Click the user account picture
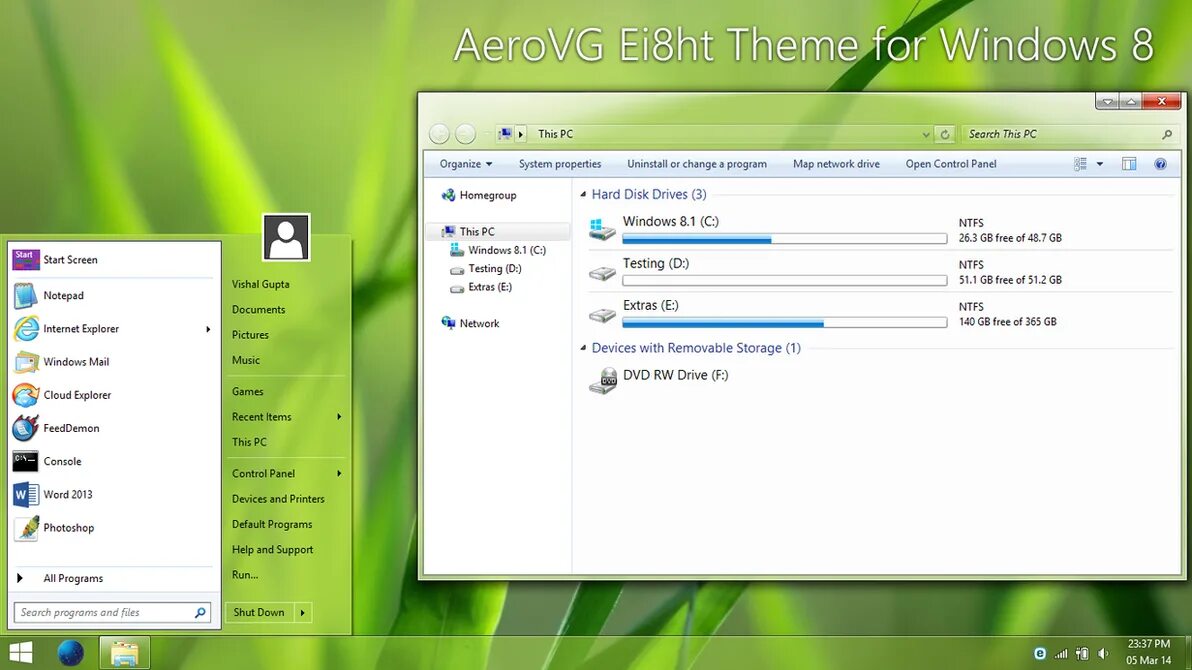This screenshot has width=1192, height=670. tap(287, 237)
